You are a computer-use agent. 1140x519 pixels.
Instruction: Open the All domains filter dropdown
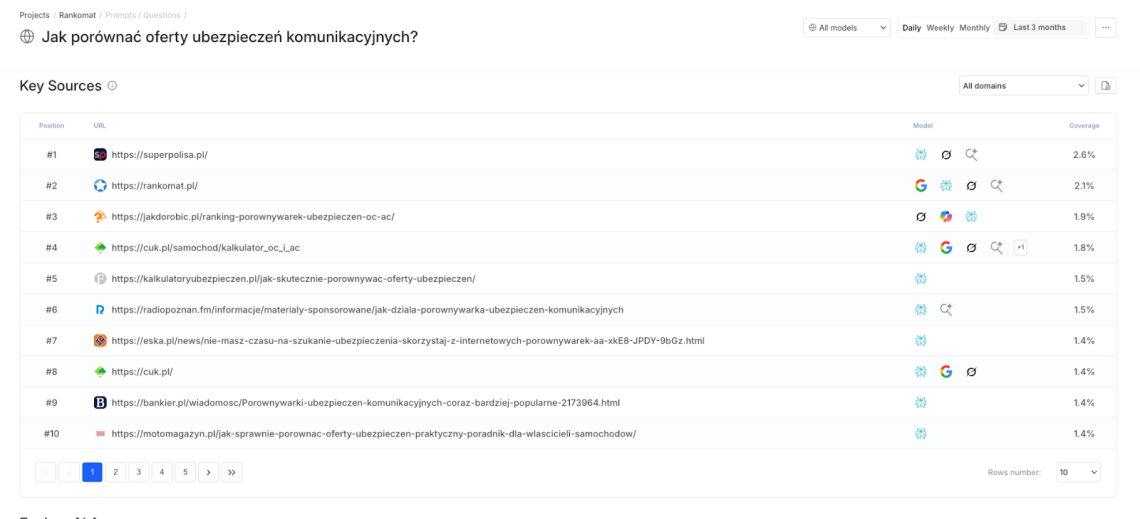click(x=1023, y=86)
